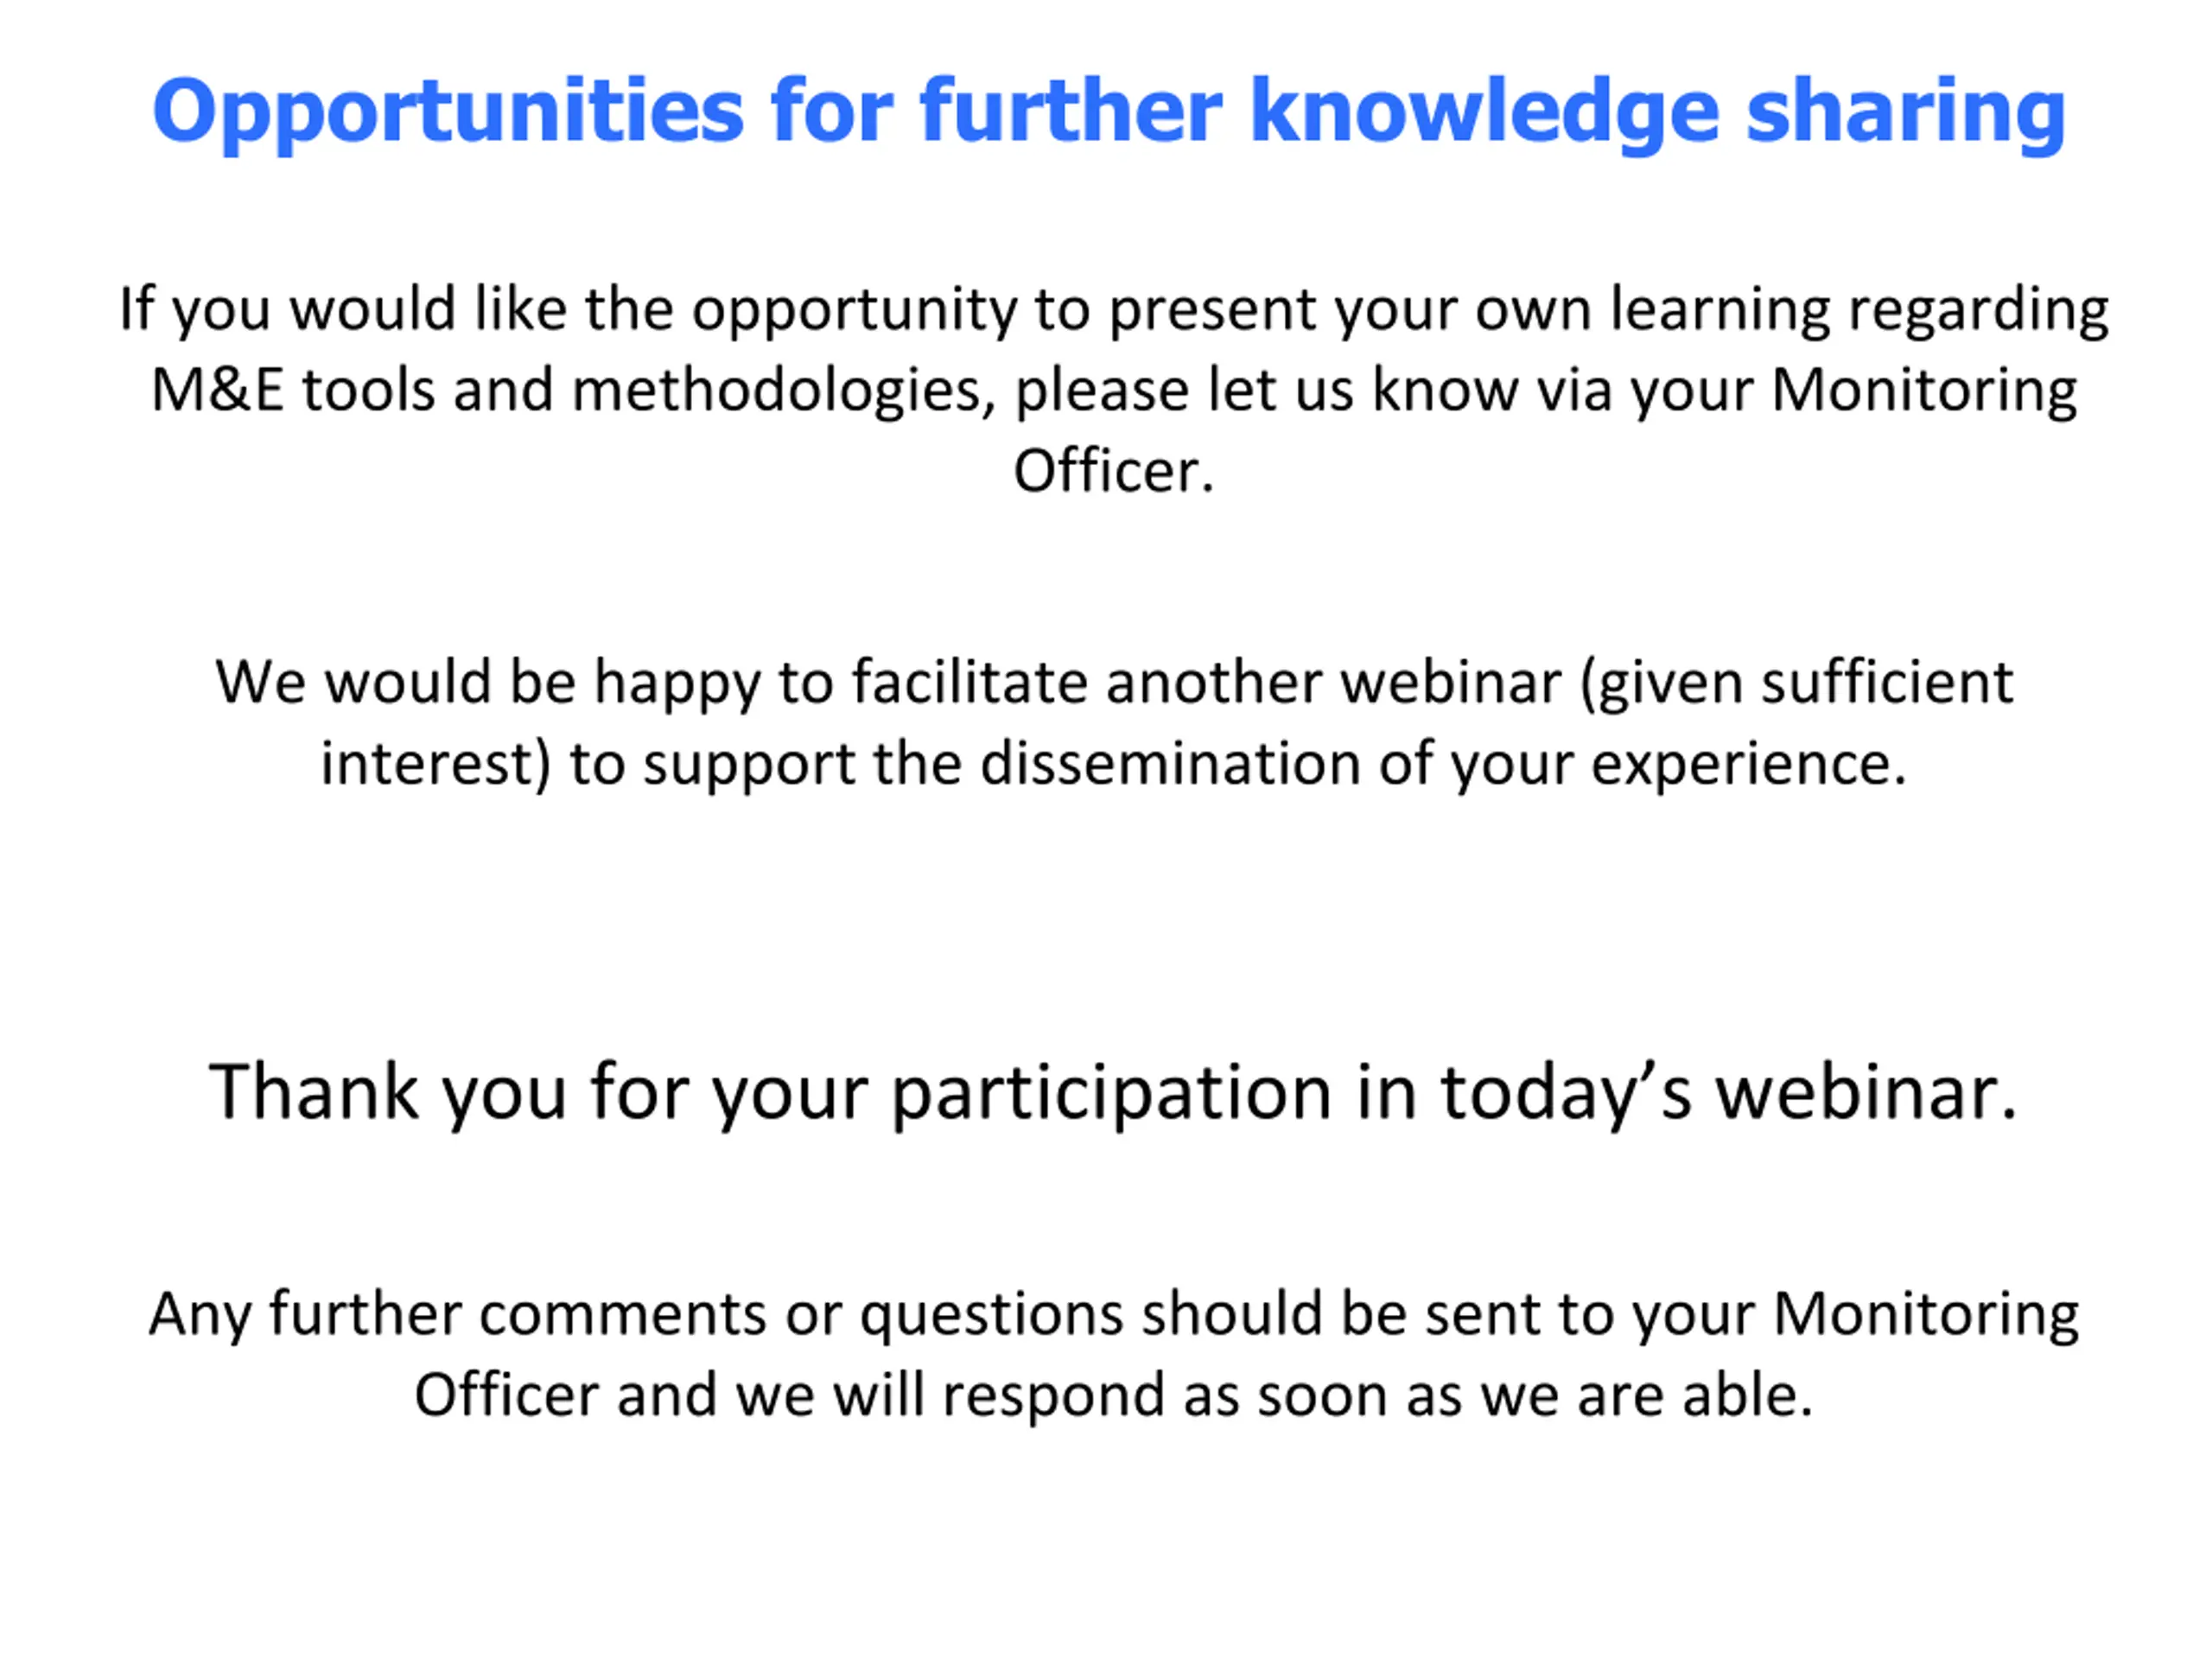
Task: Click the slide title 'Opportunities for further knowledge sharing'
Action: 1109,113
